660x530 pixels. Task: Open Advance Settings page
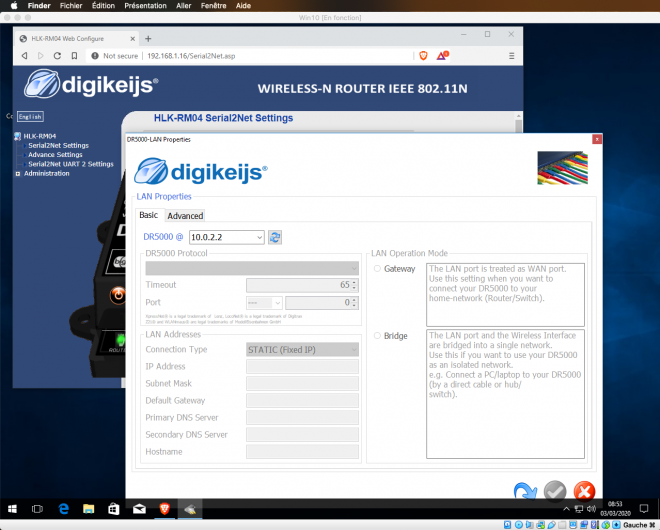55,154
